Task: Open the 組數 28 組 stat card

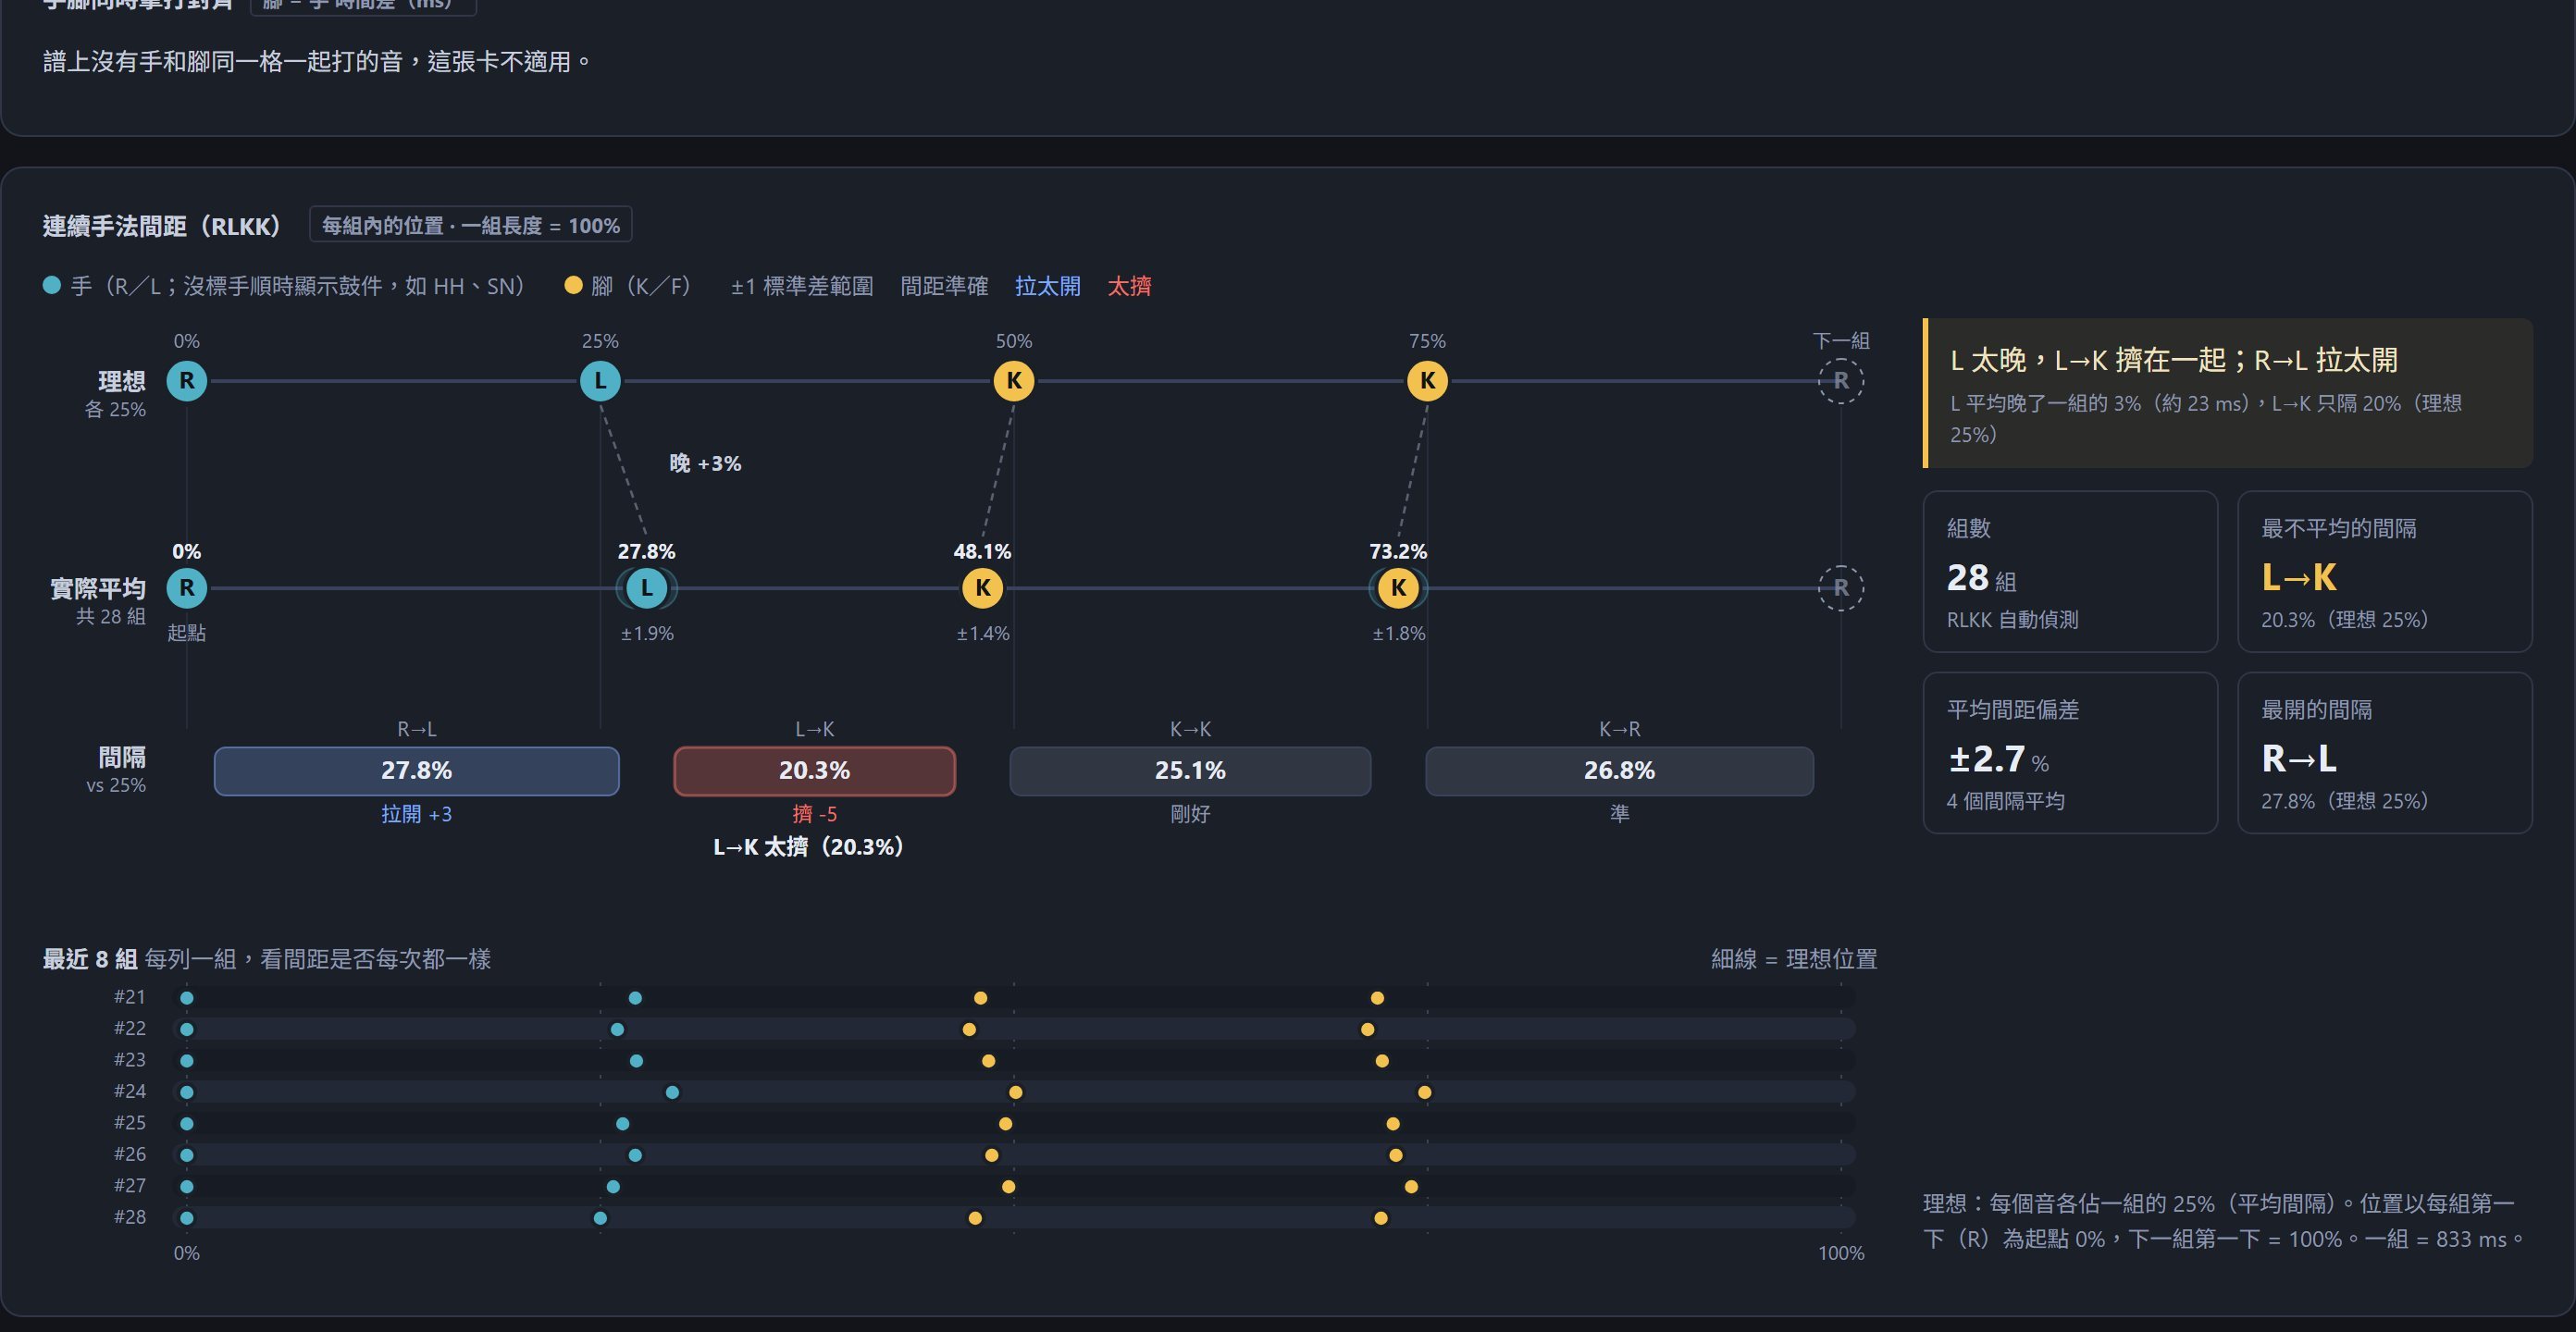Action: (2070, 572)
